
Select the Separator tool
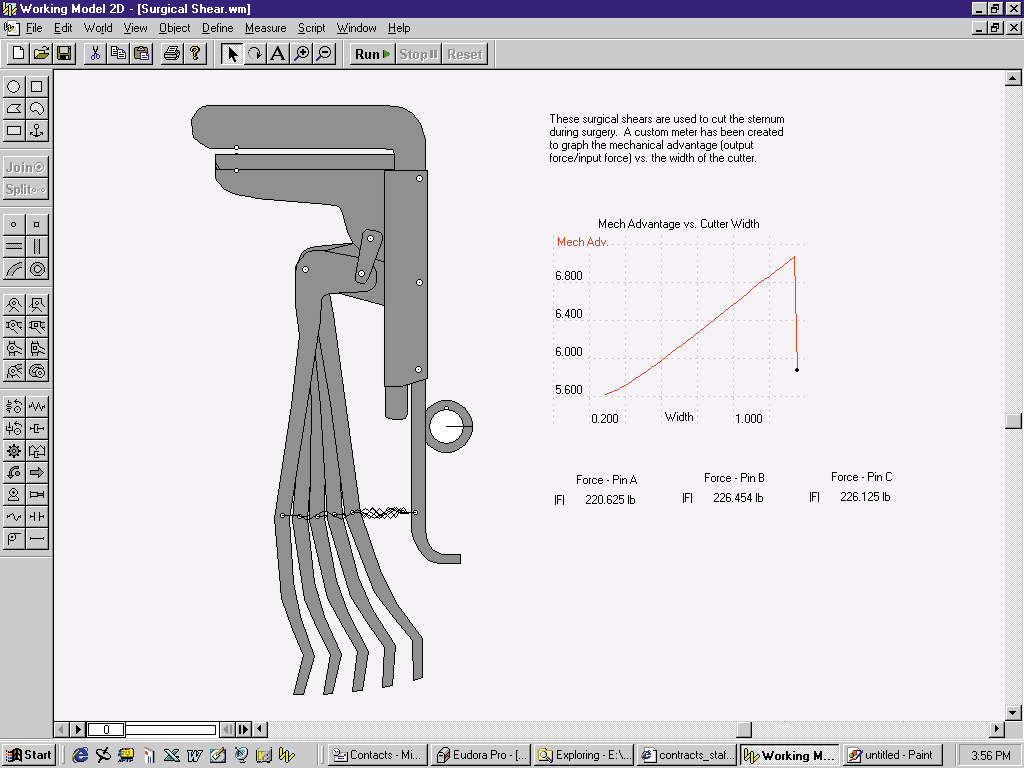click(x=37, y=517)
